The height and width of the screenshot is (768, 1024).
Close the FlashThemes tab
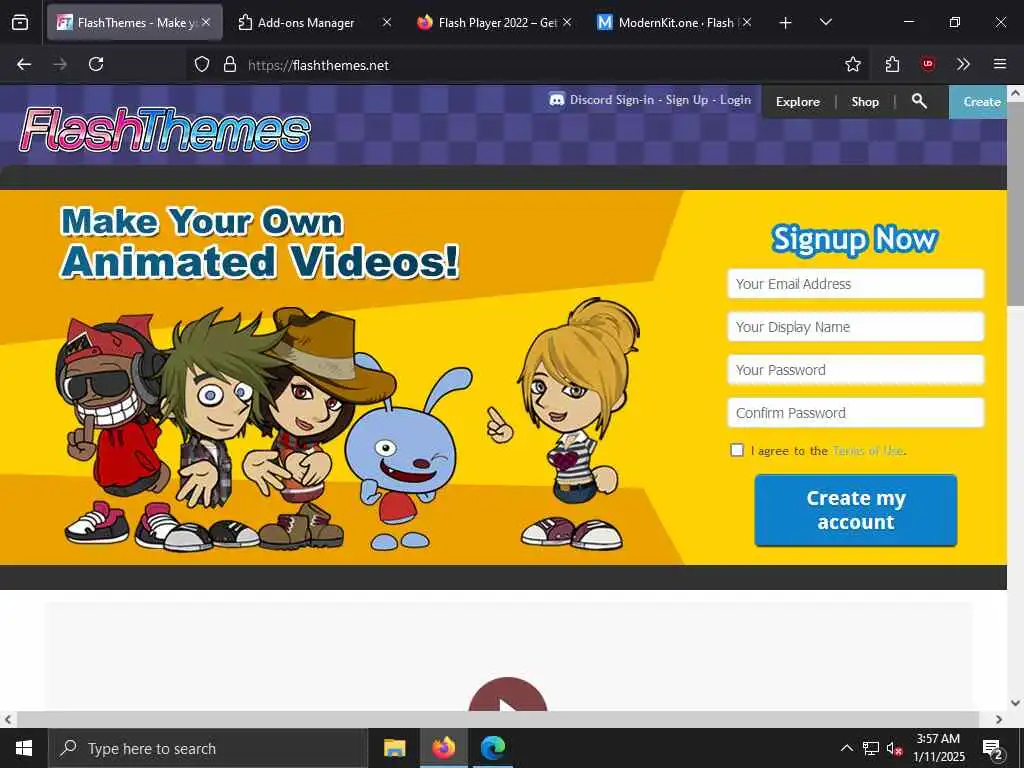point(206,22)
